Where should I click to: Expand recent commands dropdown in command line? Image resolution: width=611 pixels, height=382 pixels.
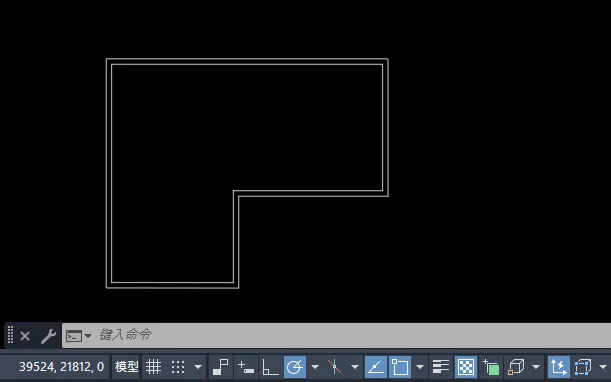tap(79, 336)
